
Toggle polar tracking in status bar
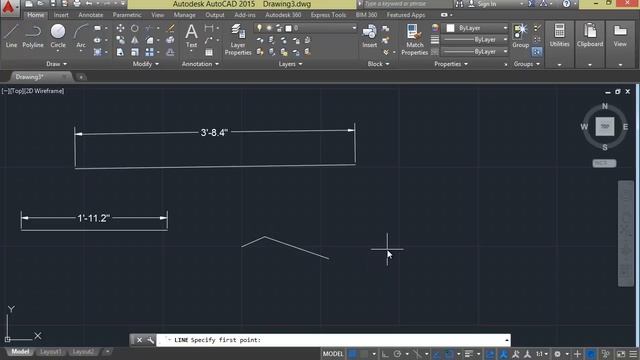(397, 354)
